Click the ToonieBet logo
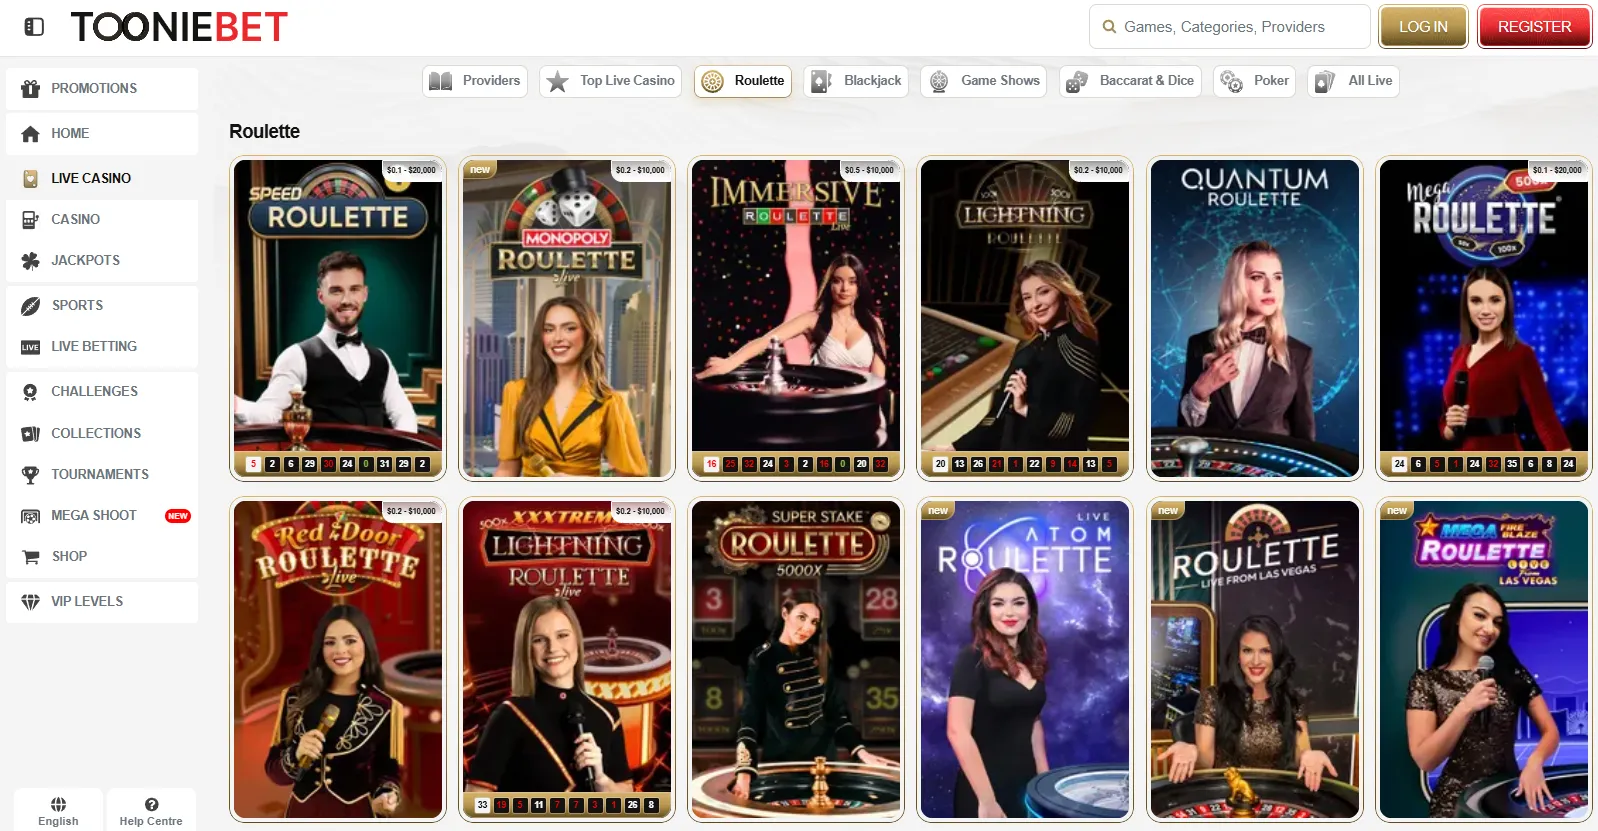Screen dimensions: 1598x831 click(x=179, y=27)
